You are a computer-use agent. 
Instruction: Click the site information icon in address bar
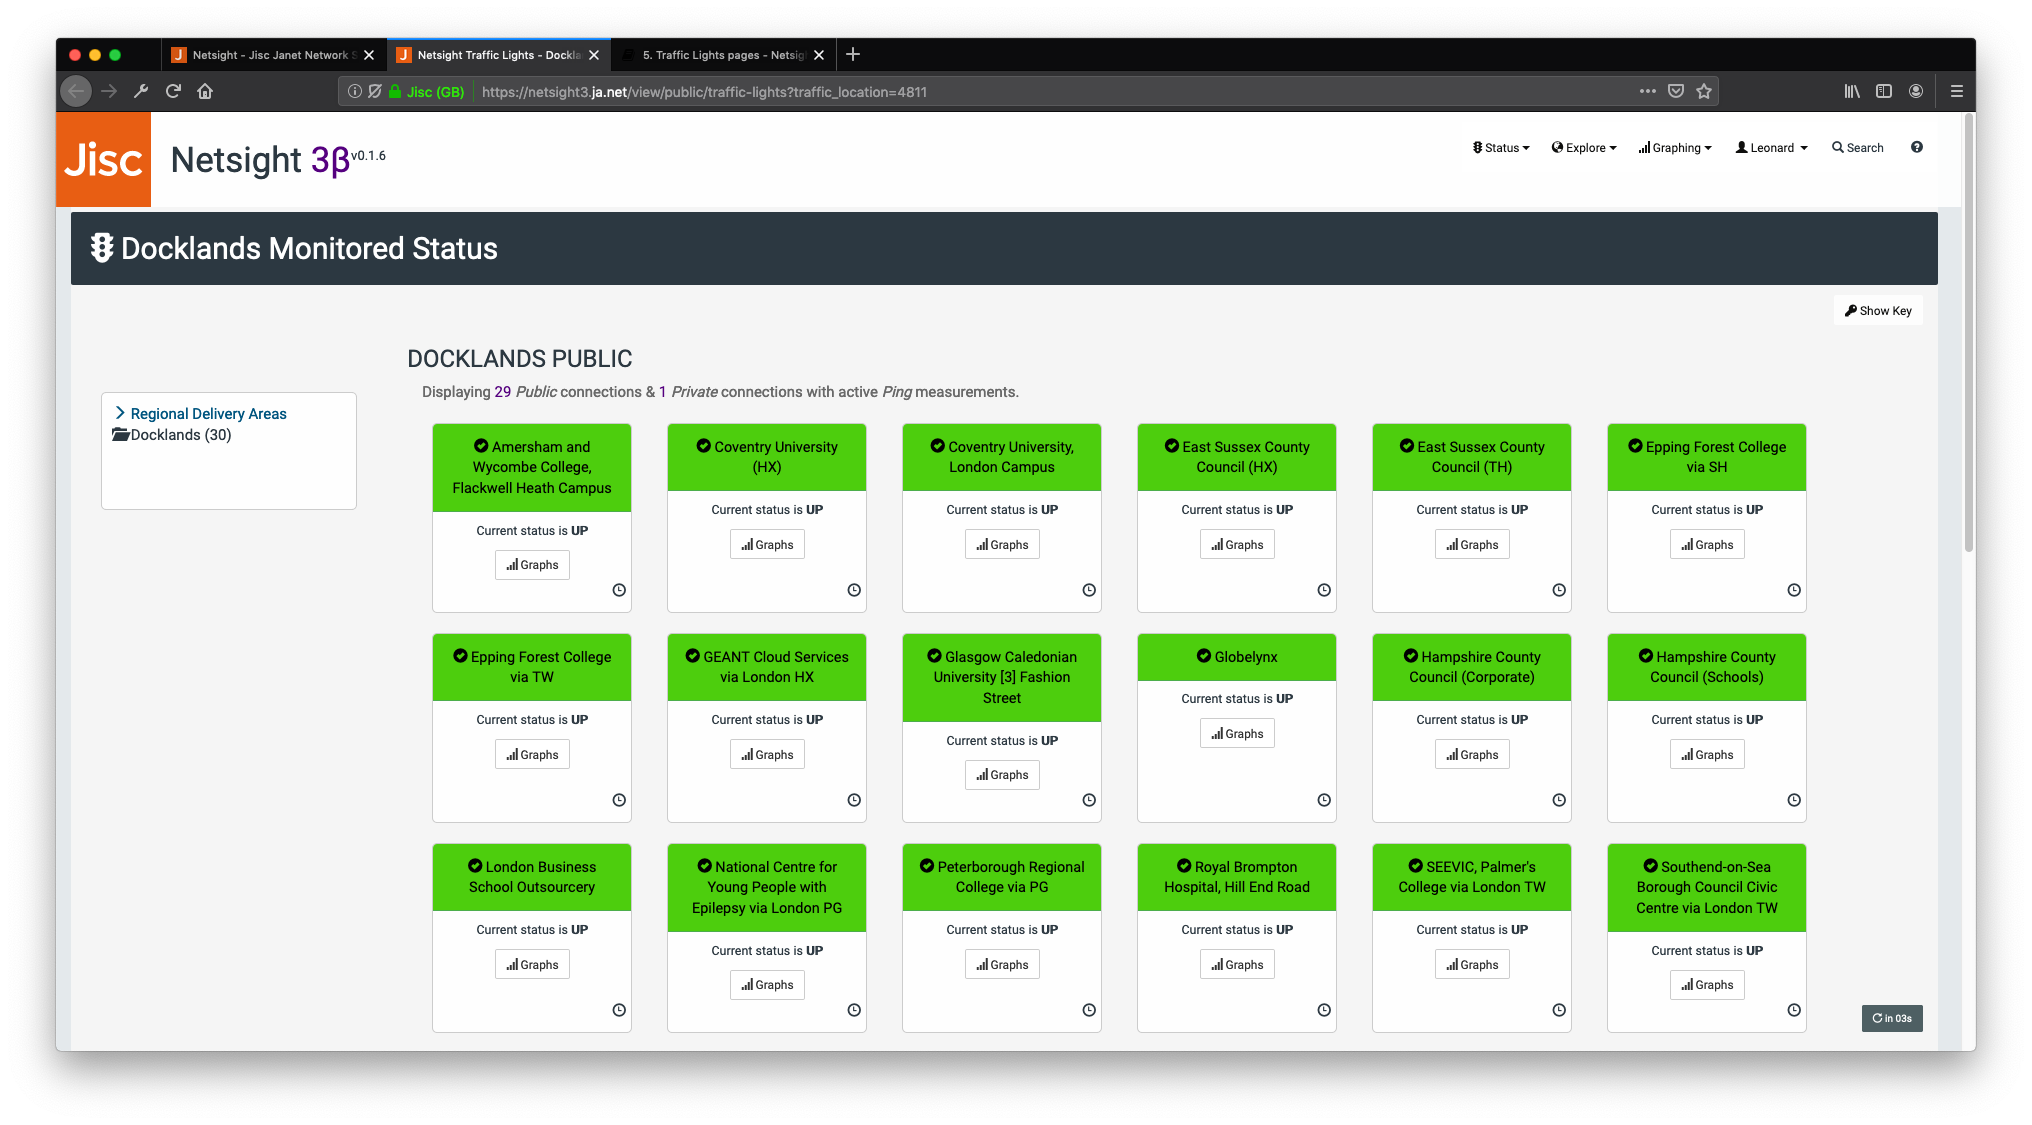tap(354, 91)
